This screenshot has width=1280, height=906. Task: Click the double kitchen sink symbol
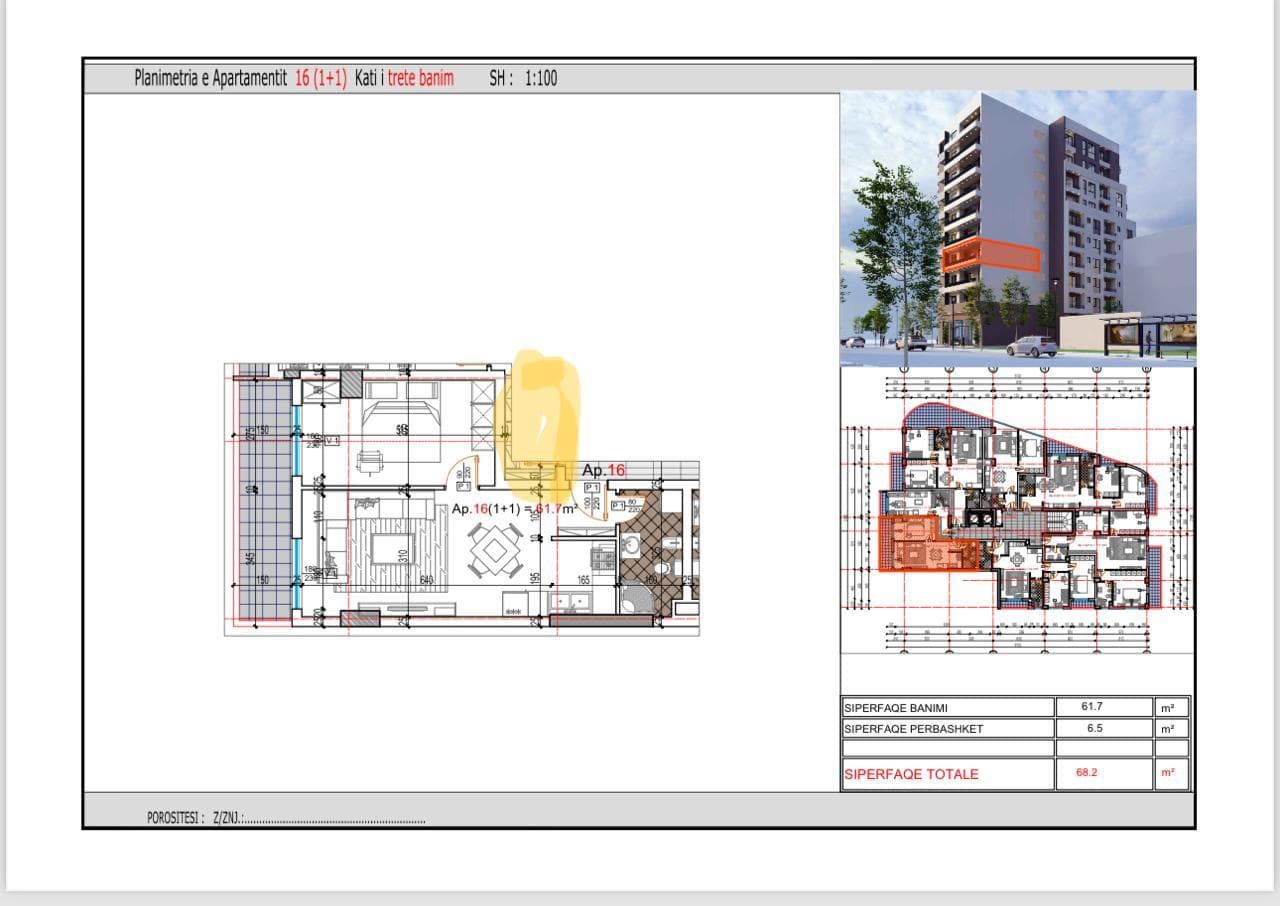point(571,602)
